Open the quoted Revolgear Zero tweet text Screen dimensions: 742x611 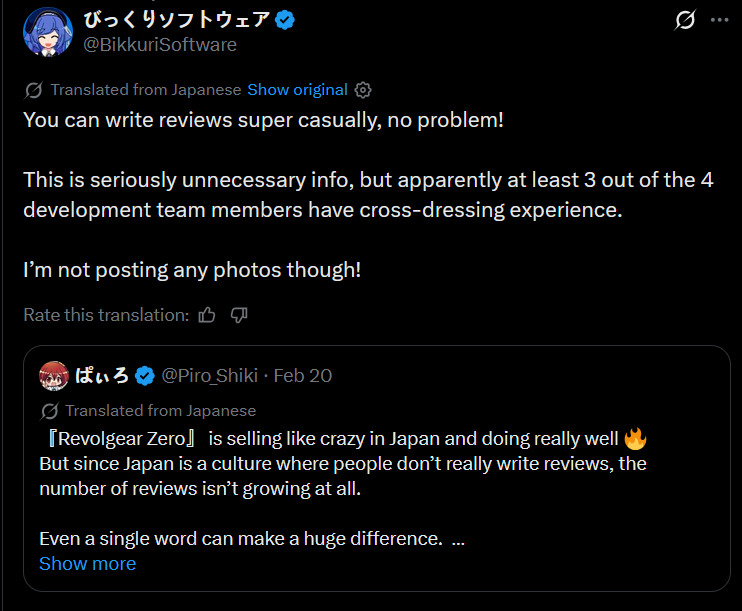coord(340,463)
